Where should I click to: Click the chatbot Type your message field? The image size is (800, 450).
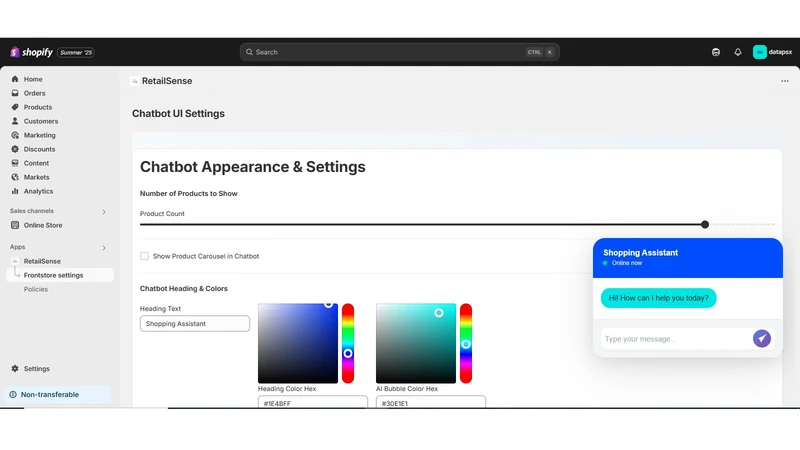click(674, 339)
